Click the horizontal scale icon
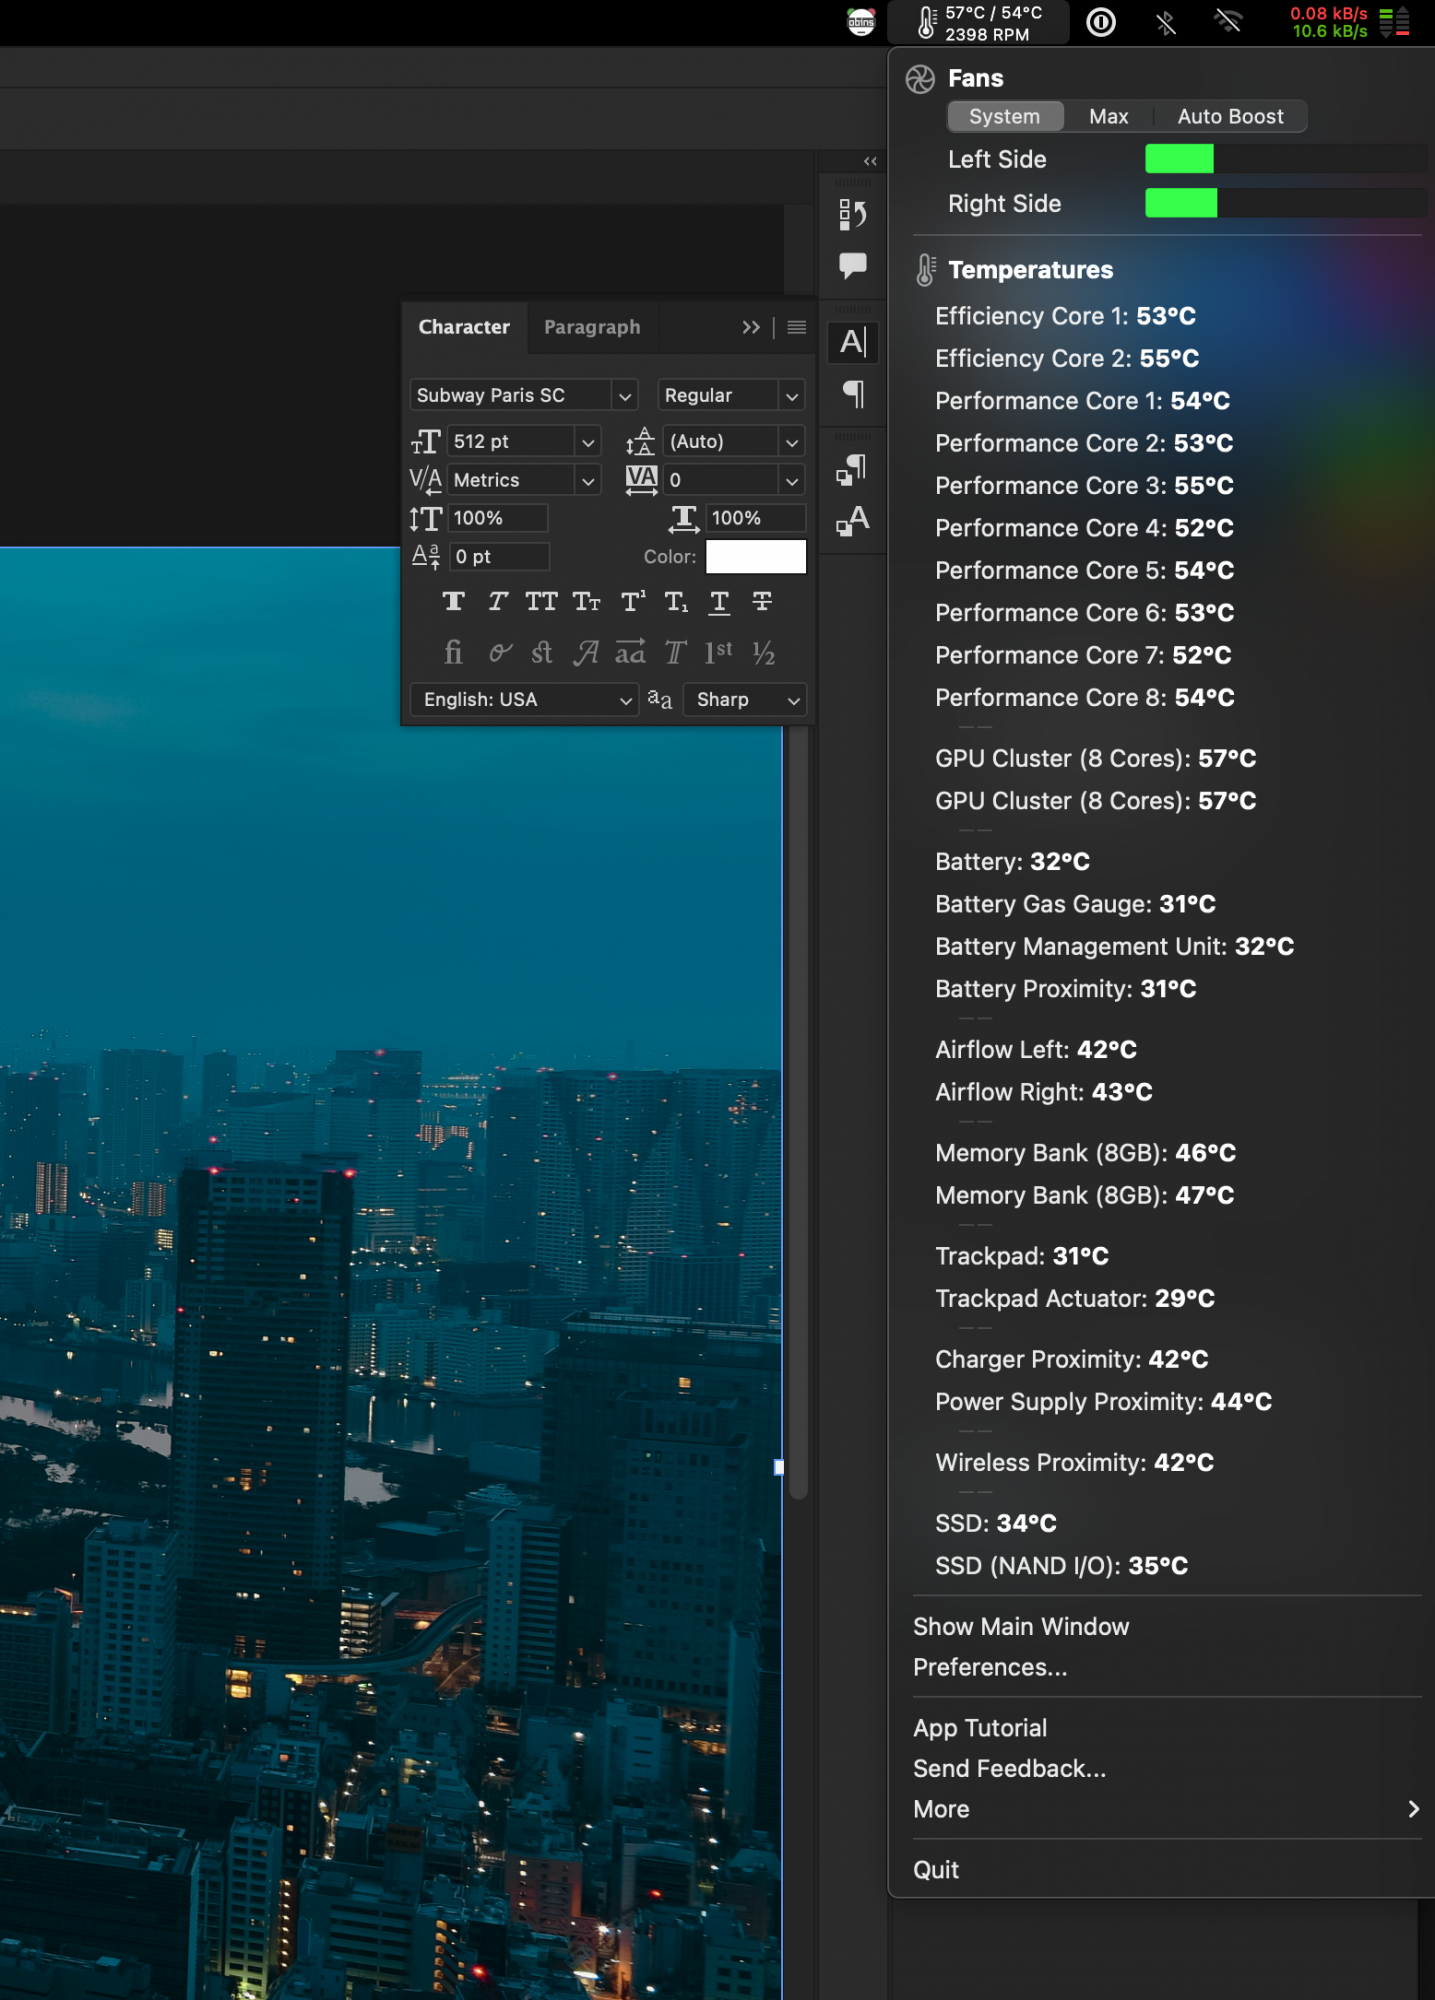 pos(684,518)
